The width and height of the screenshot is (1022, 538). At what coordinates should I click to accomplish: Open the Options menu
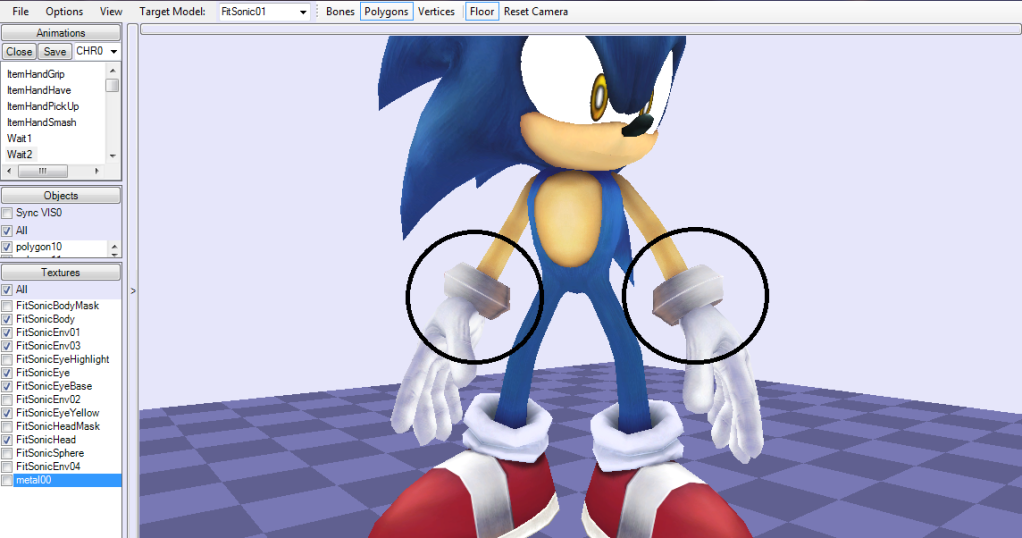(64, 12)
